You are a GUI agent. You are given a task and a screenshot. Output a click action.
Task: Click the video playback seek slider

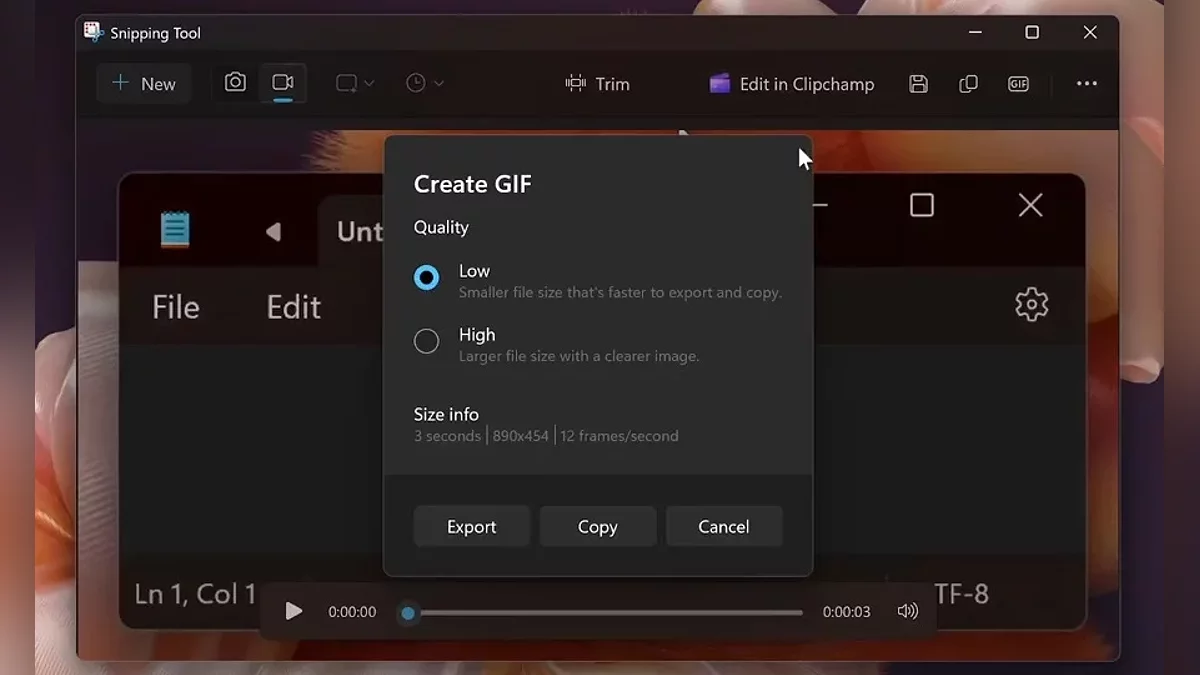[x=605, y=612]
